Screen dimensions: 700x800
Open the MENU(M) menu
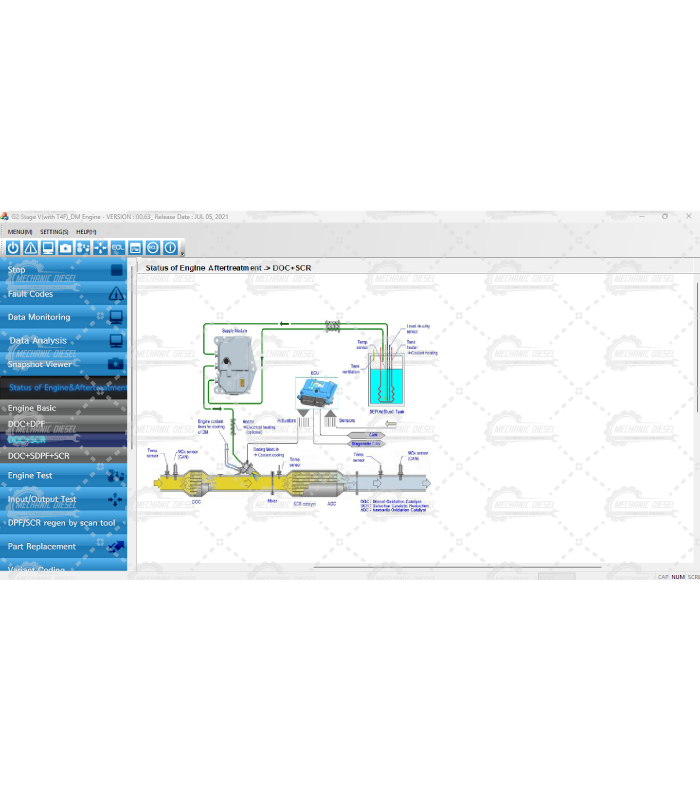(20, 232)
